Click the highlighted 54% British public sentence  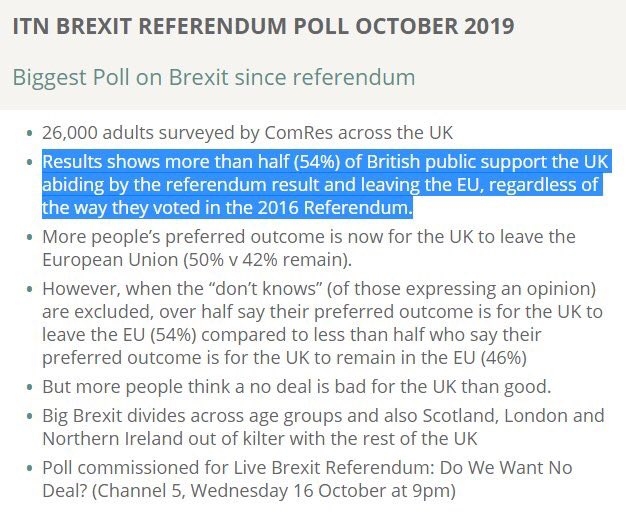click(327, 184)
